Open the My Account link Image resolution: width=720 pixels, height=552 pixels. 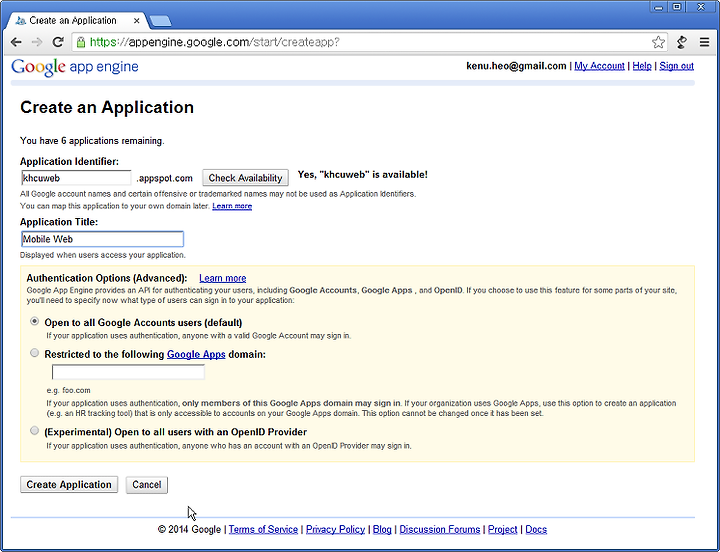click(599, 66)
